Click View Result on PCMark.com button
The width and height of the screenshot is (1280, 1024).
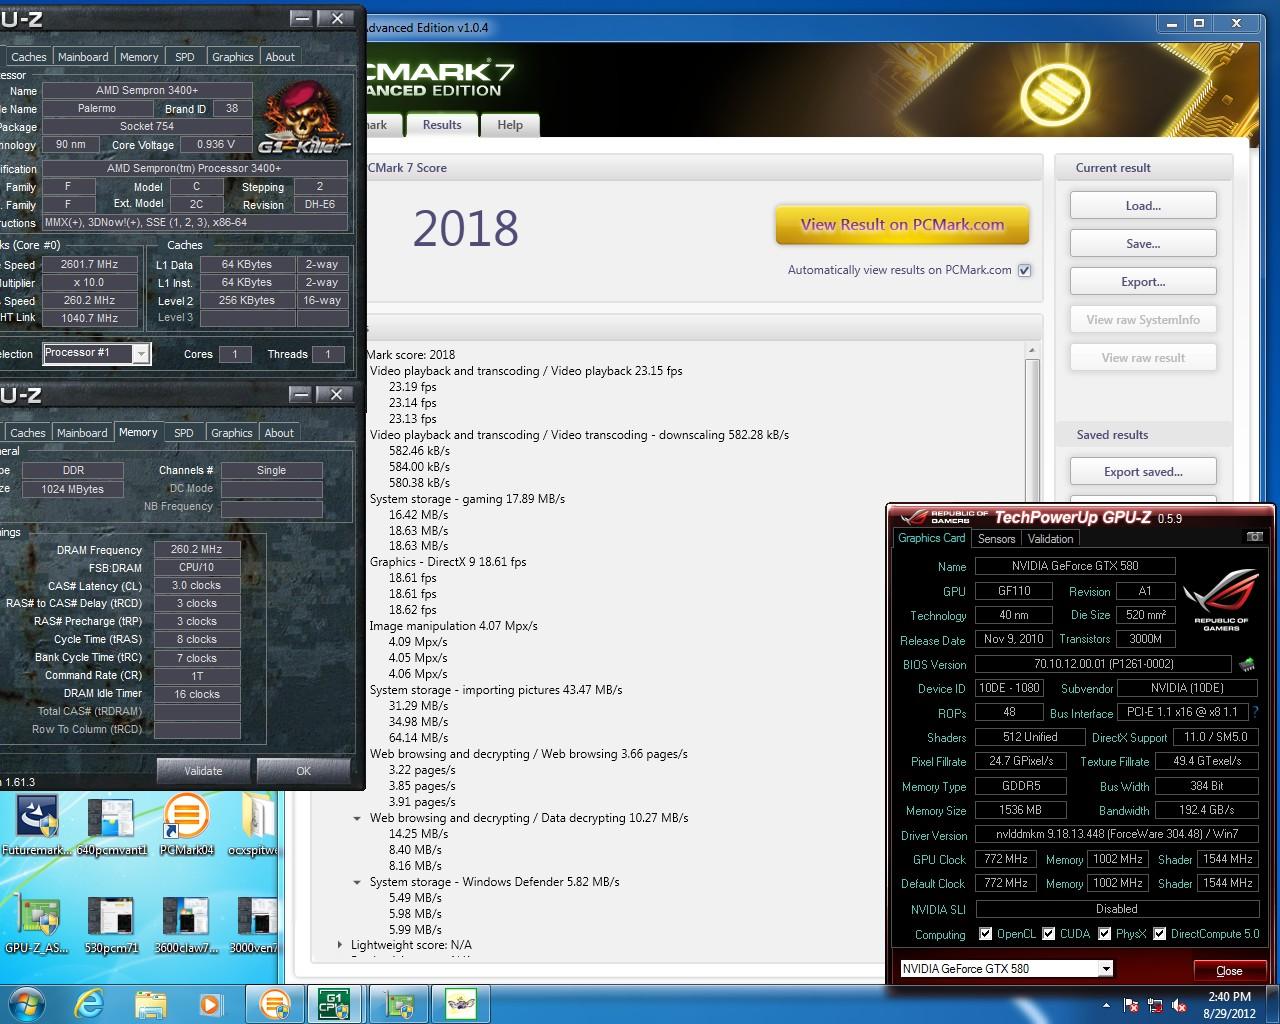(902, 225)
